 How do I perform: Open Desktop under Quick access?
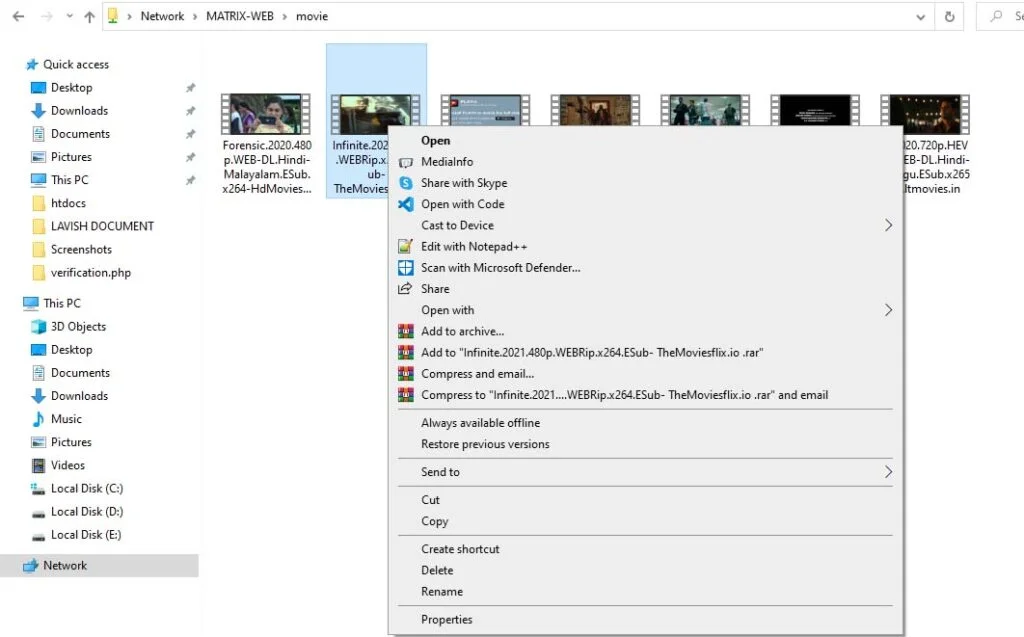(x=71, y=88)
